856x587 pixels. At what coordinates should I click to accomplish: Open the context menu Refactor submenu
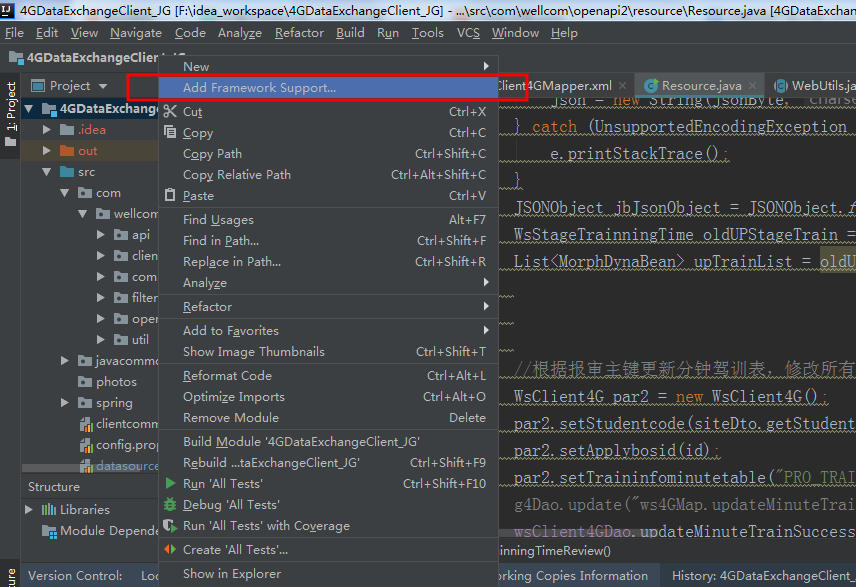tap(329, 307)
